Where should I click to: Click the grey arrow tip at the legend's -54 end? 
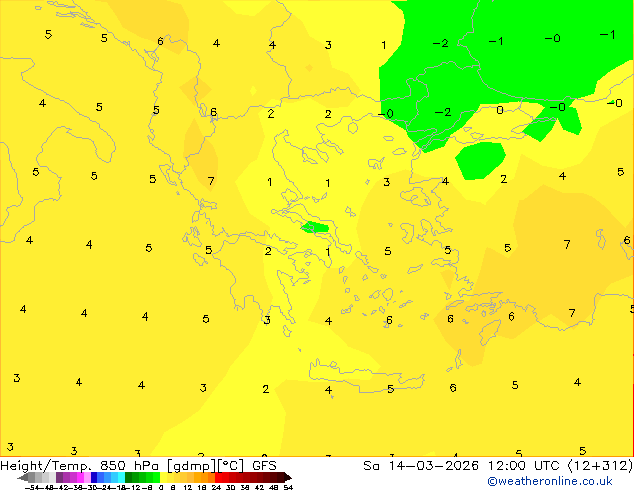coord(23,477)
